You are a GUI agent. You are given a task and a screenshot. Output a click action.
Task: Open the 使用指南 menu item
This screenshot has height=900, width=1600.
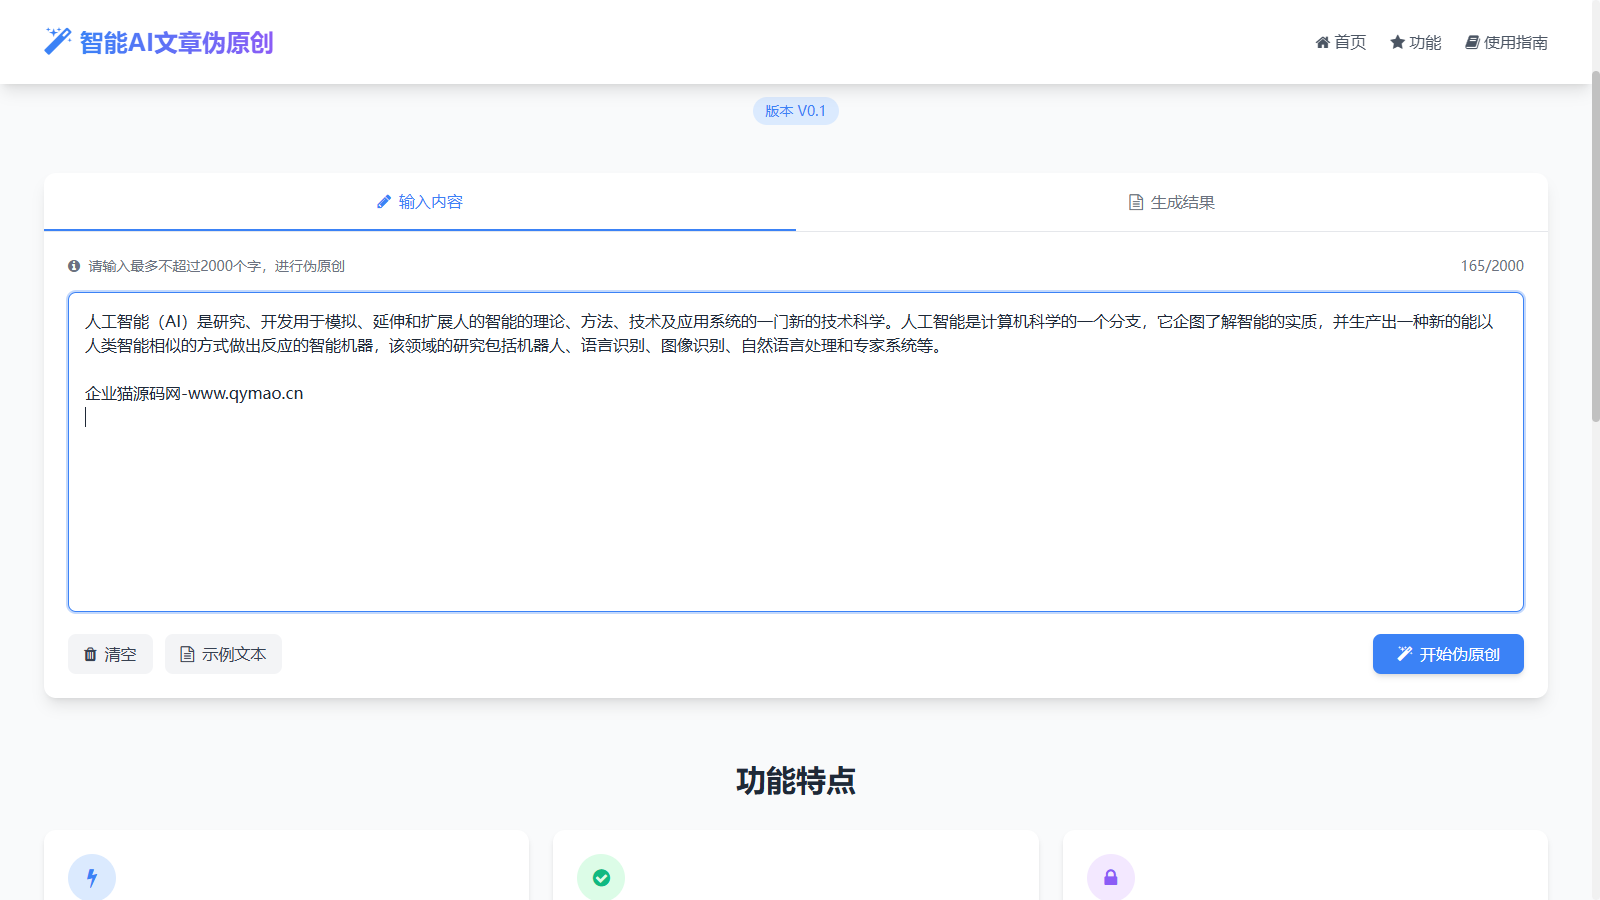(1506, 42)
